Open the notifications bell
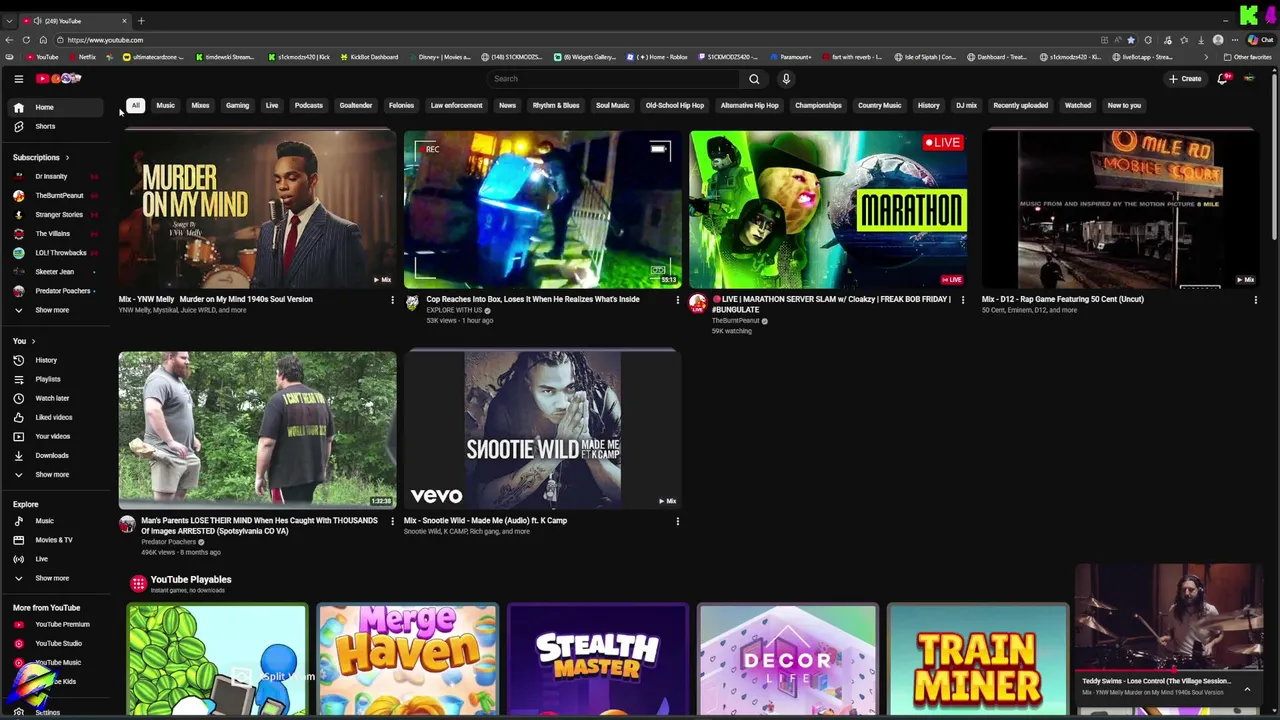Viewport: 1280px width, 720px height. point(1222,79)
